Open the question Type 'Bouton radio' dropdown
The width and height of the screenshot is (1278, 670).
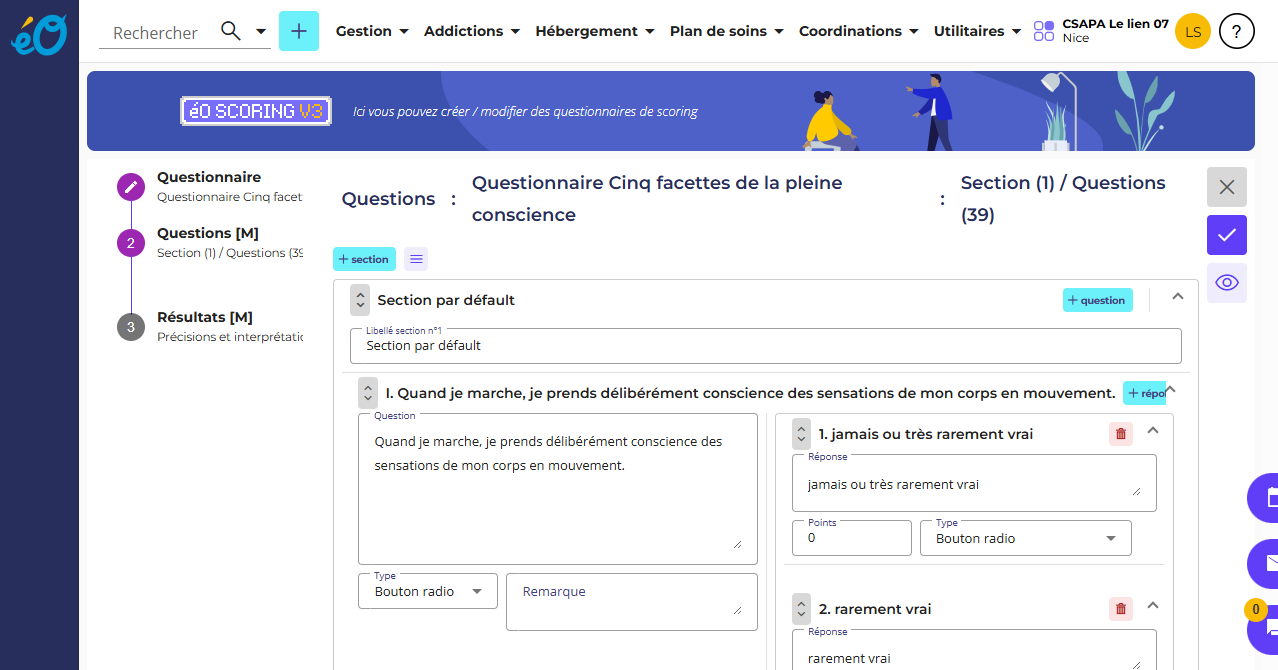428,591
